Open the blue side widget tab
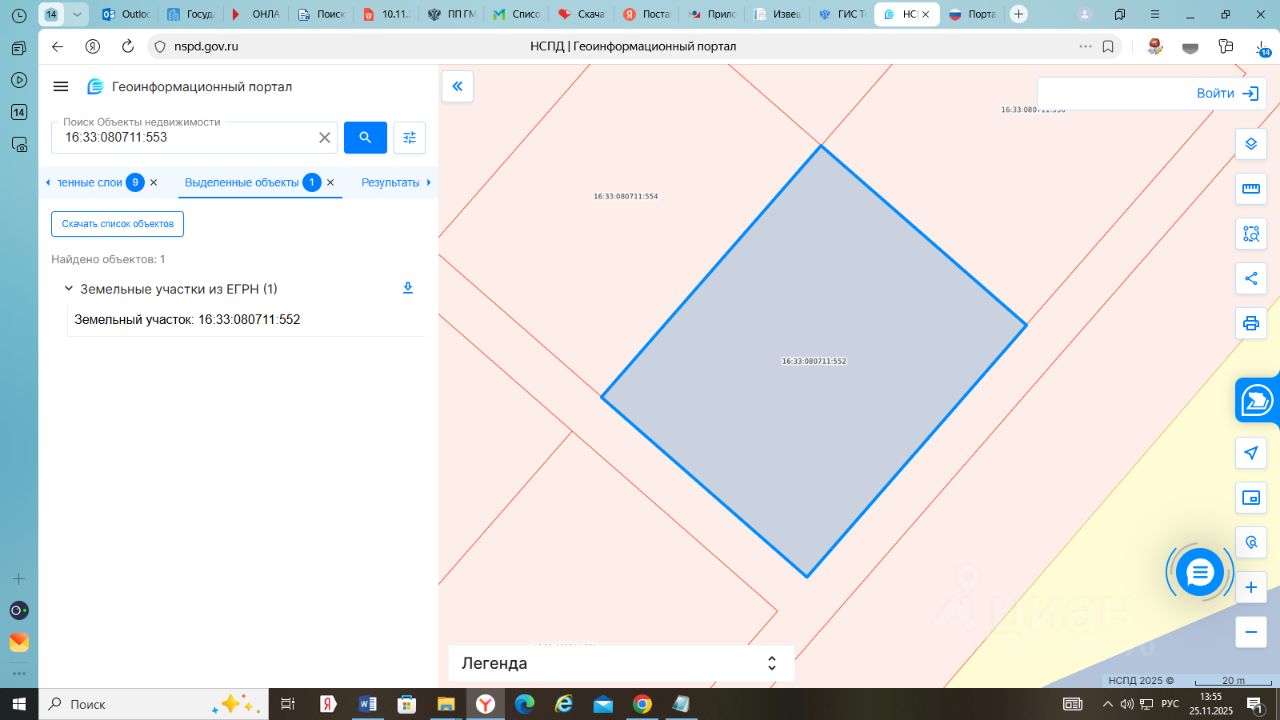The height and width of the screenshot is (720, 1280). [1258, 401]
